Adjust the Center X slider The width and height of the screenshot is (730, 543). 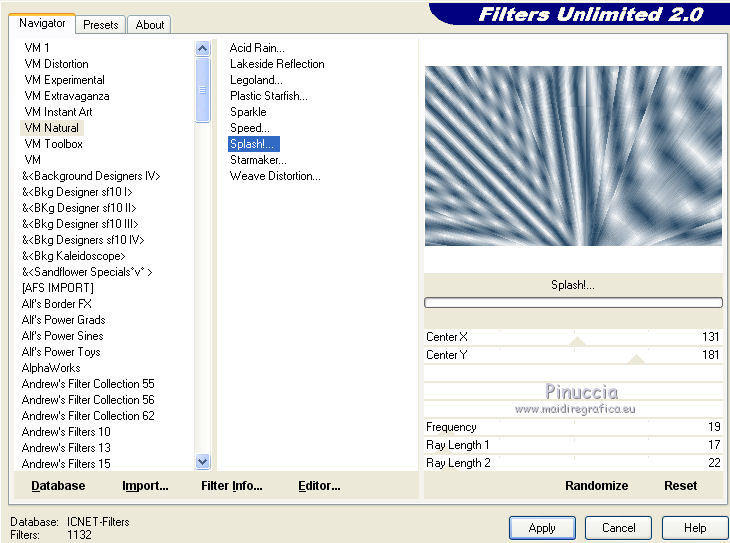(573, 337)
